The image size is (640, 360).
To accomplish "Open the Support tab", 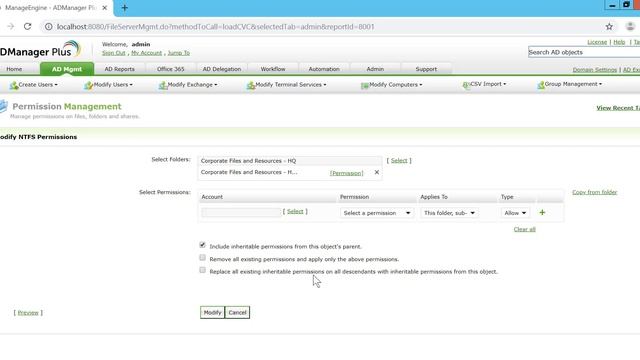I will point(426,69).
